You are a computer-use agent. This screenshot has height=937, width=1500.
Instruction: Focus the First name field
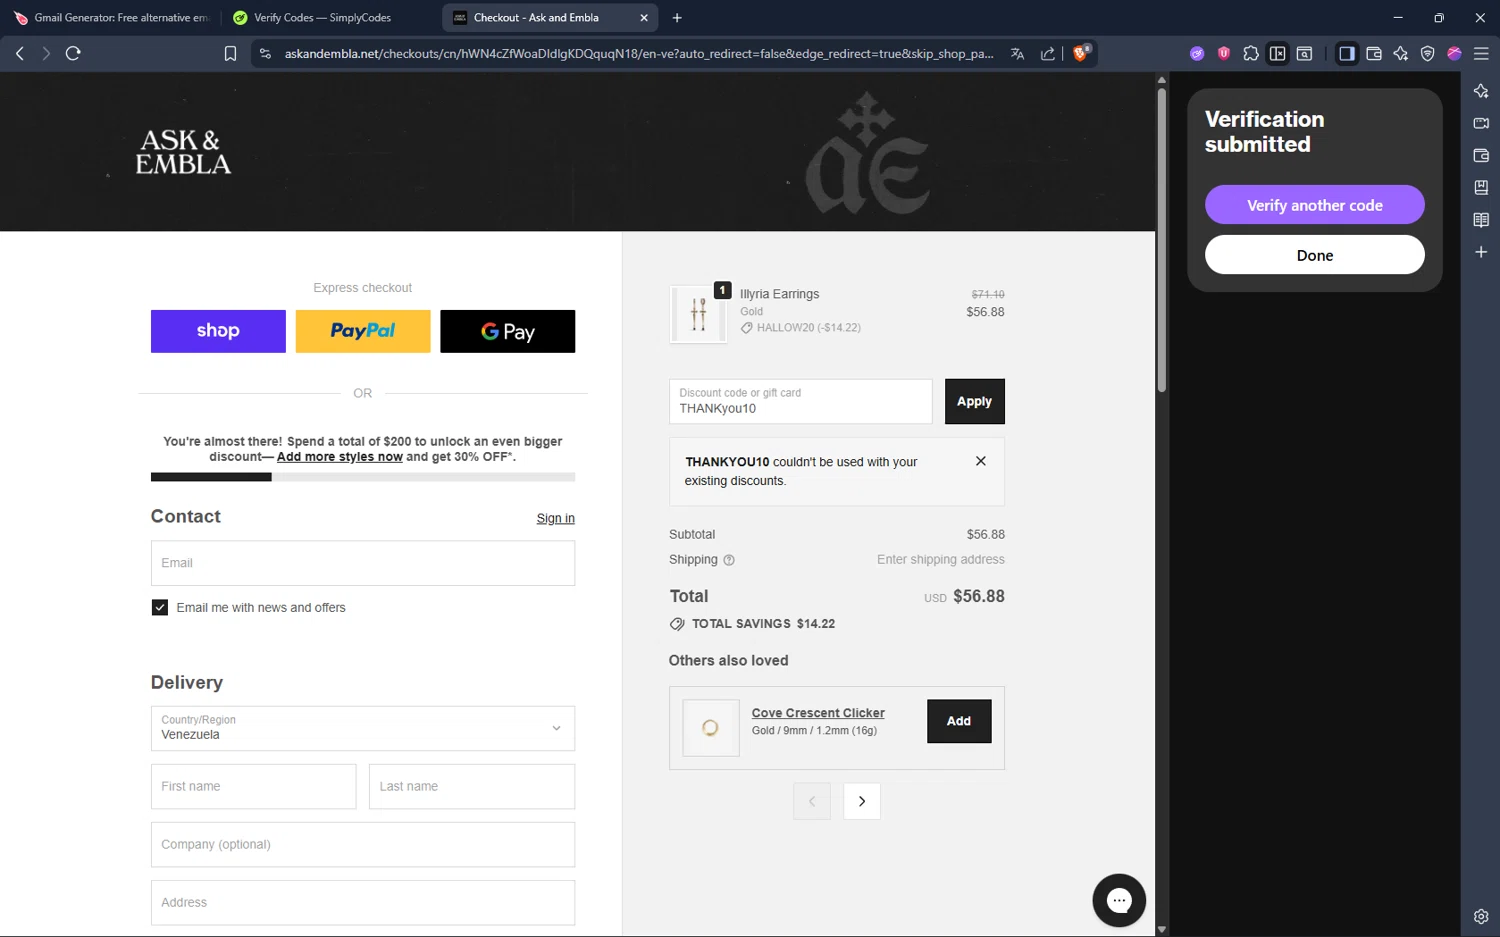click(x=253, y=787)
